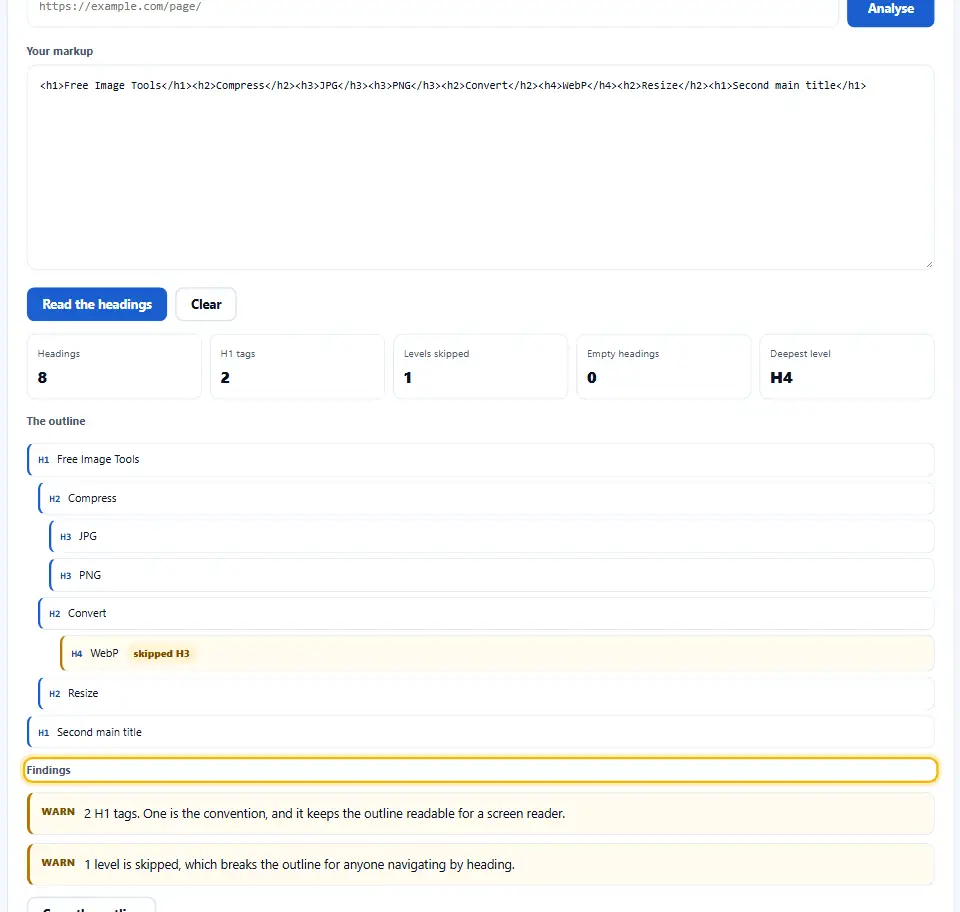Select the 'JPG' H3 outline row
This screenshot has height=912, width=960.
point(492,537)
